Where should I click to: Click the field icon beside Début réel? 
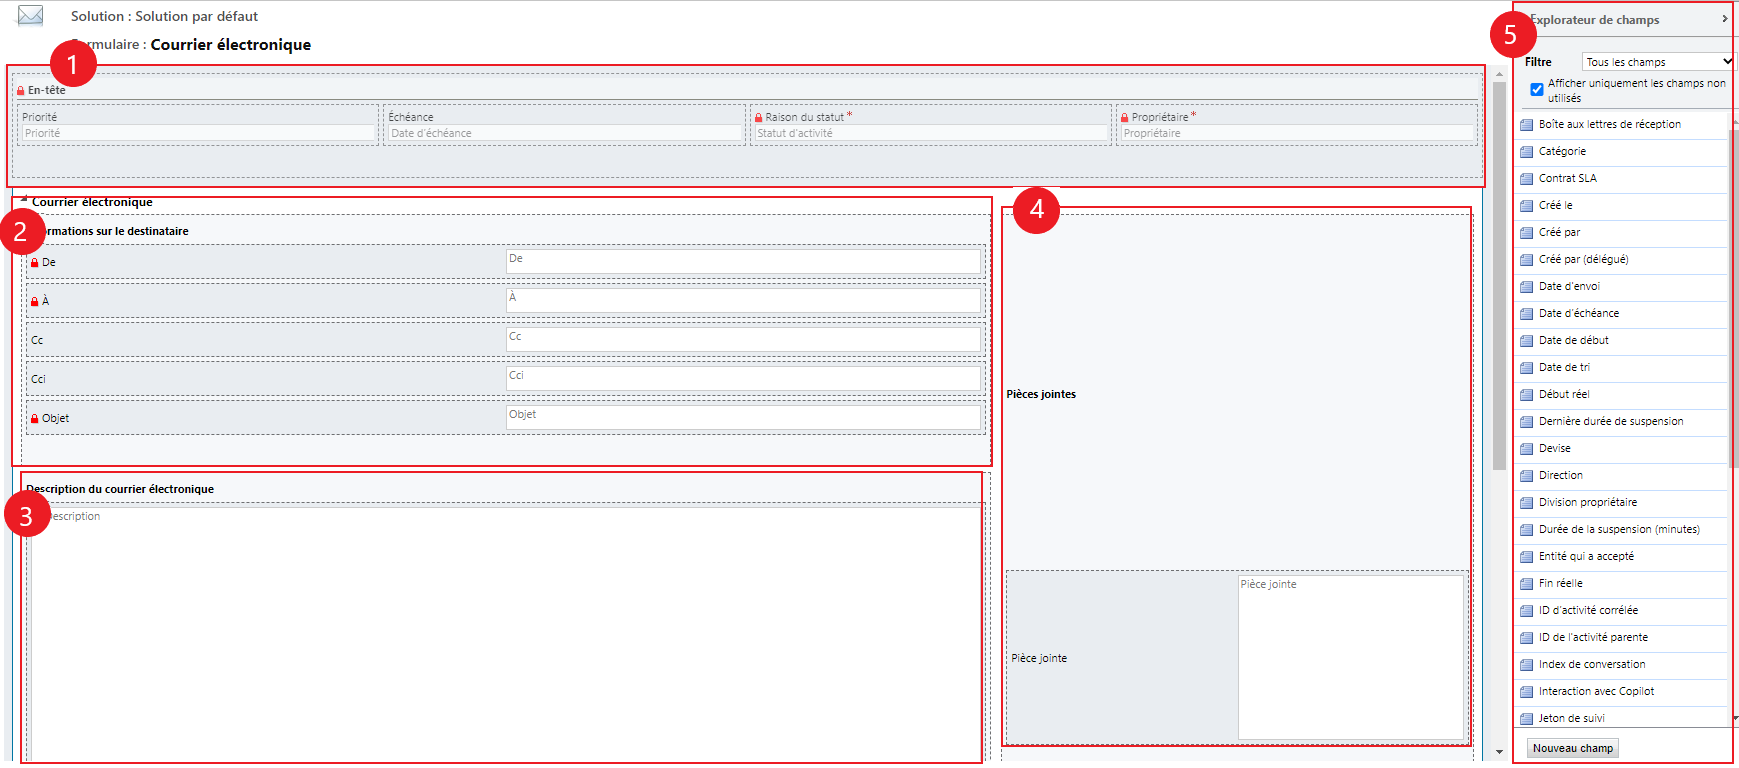[1526, 395]
